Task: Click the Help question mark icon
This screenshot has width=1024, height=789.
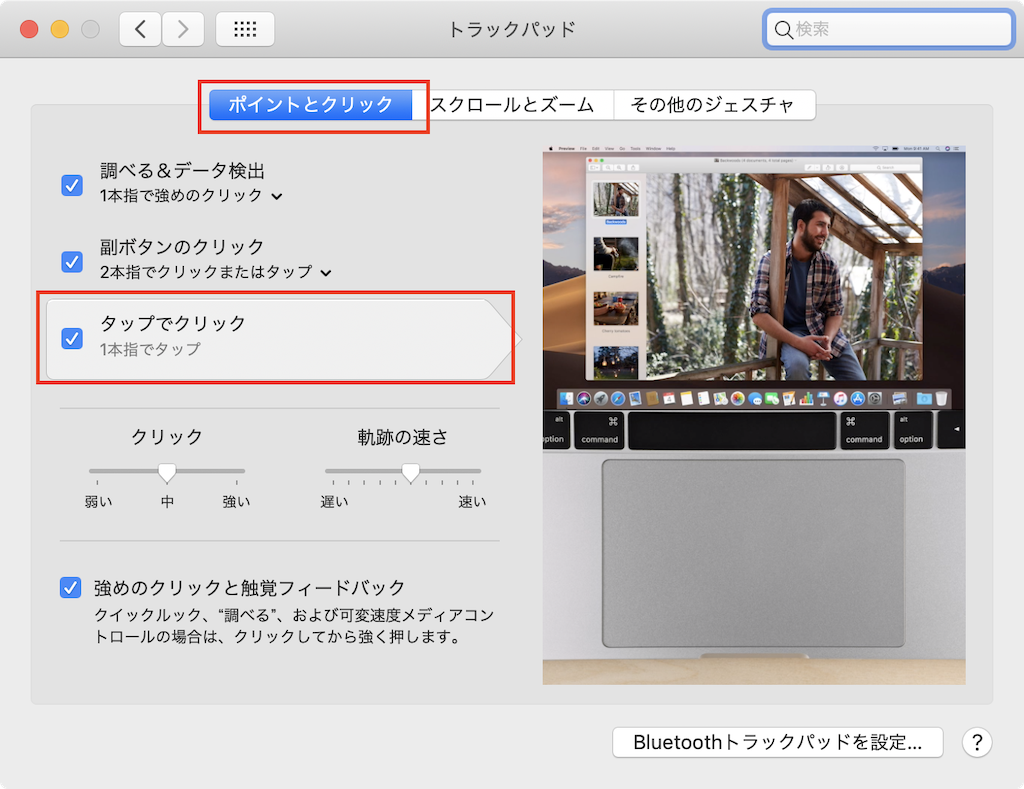Action: click(x=977, y=743)
